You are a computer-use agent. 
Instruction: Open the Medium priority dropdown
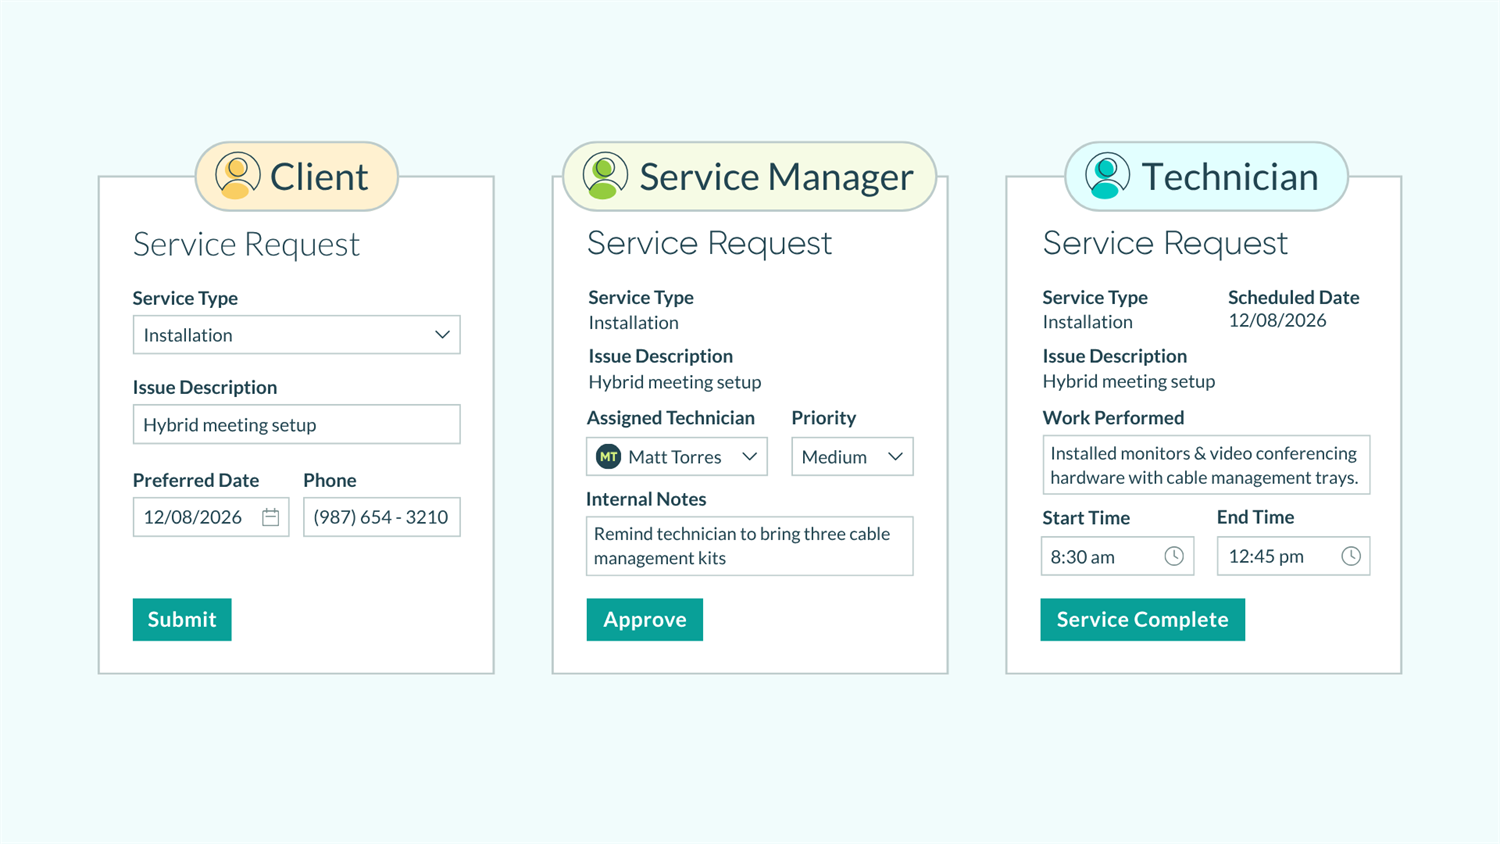[x=852, y=456]
